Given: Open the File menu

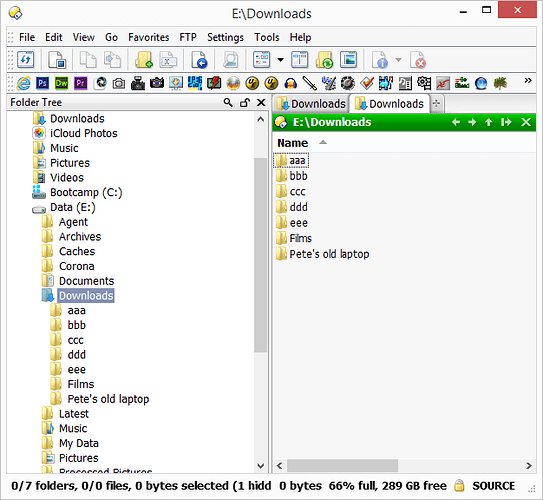Looking at the screenshot, I should pos(27,37).
